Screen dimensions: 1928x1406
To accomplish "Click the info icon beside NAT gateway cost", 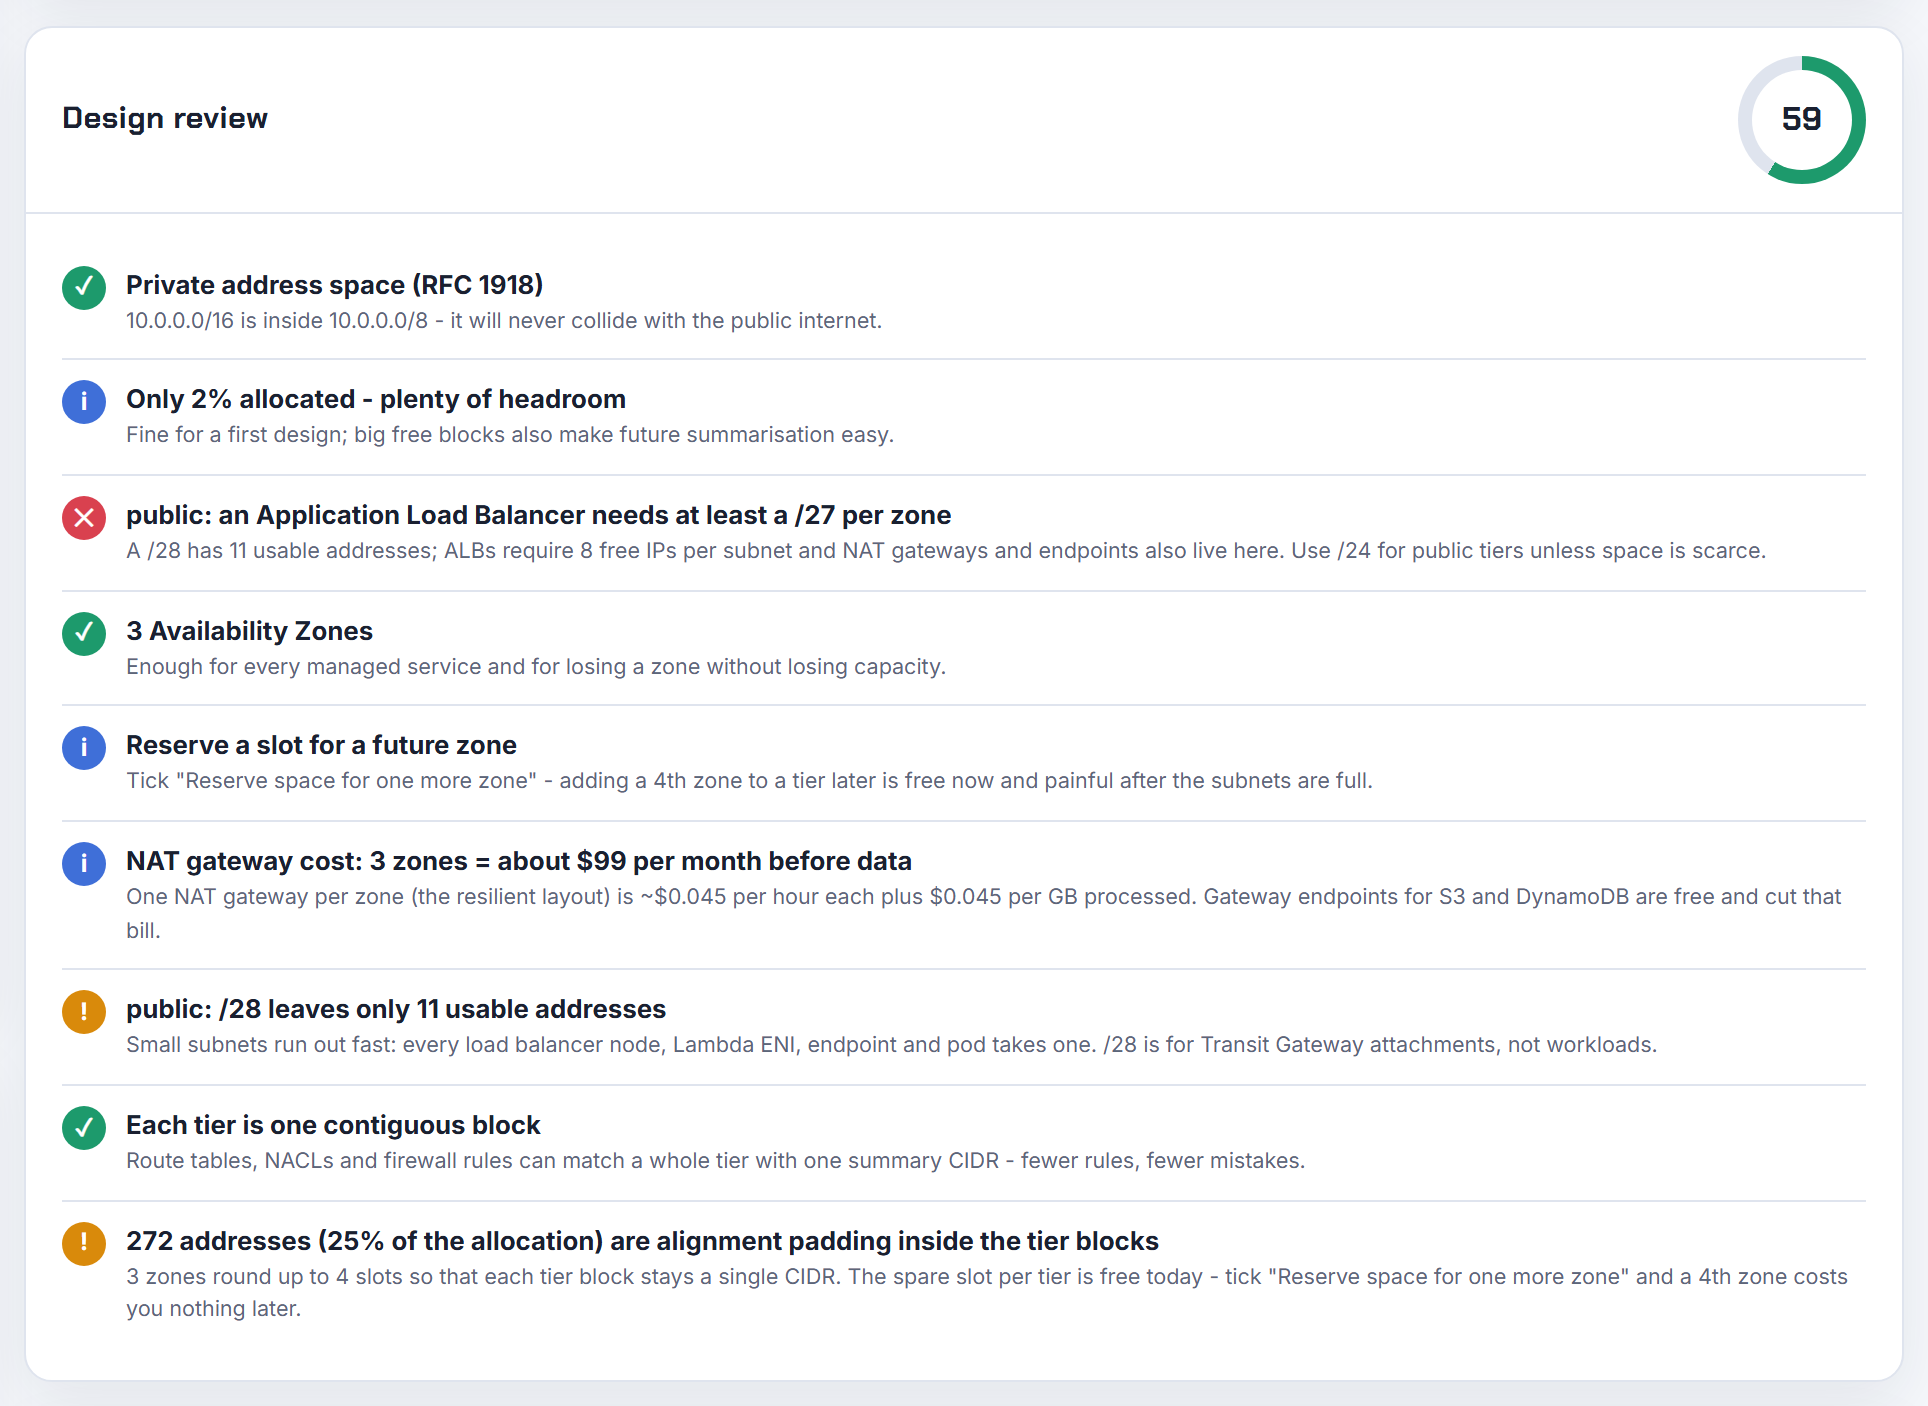I will tap(84, 864).
